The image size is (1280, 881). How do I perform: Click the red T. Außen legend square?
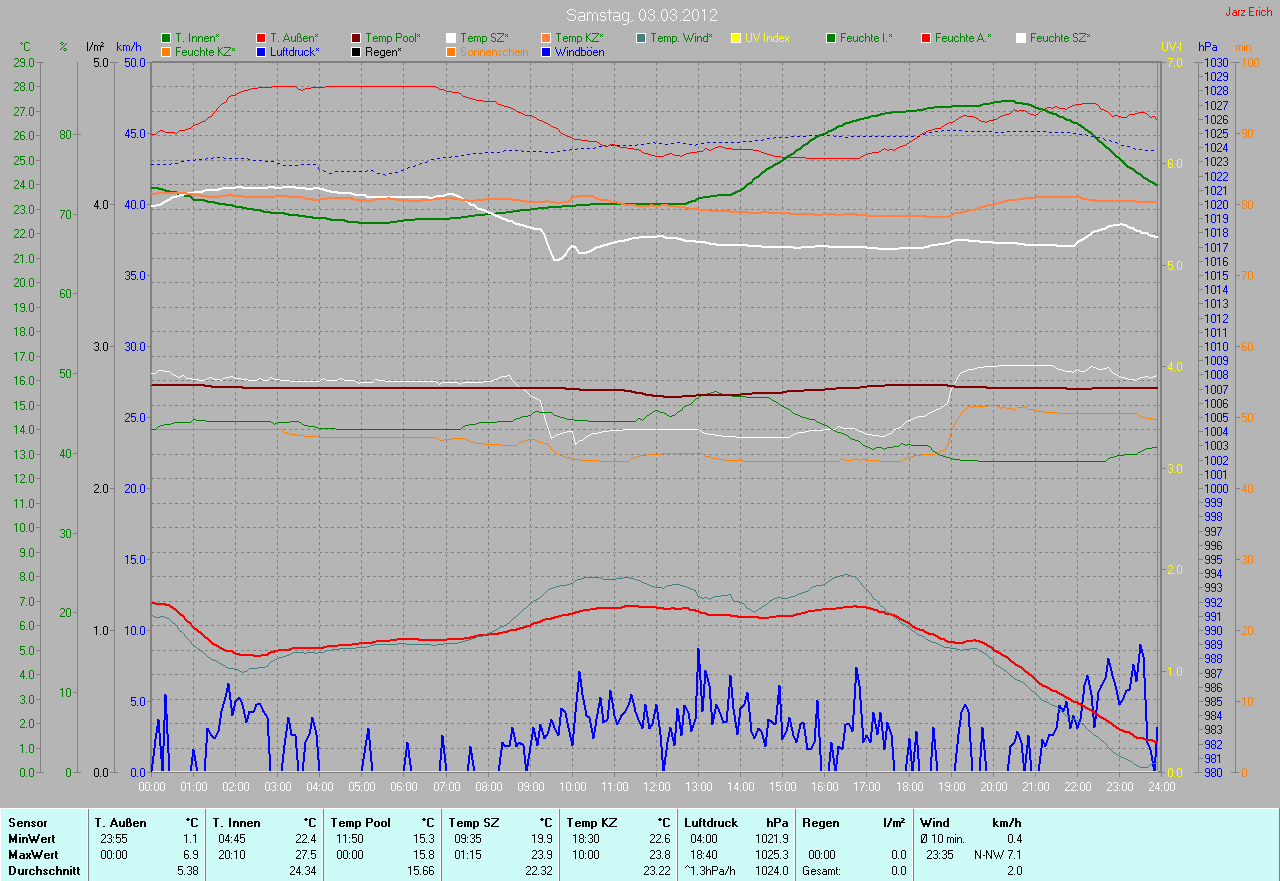(261, 38)
